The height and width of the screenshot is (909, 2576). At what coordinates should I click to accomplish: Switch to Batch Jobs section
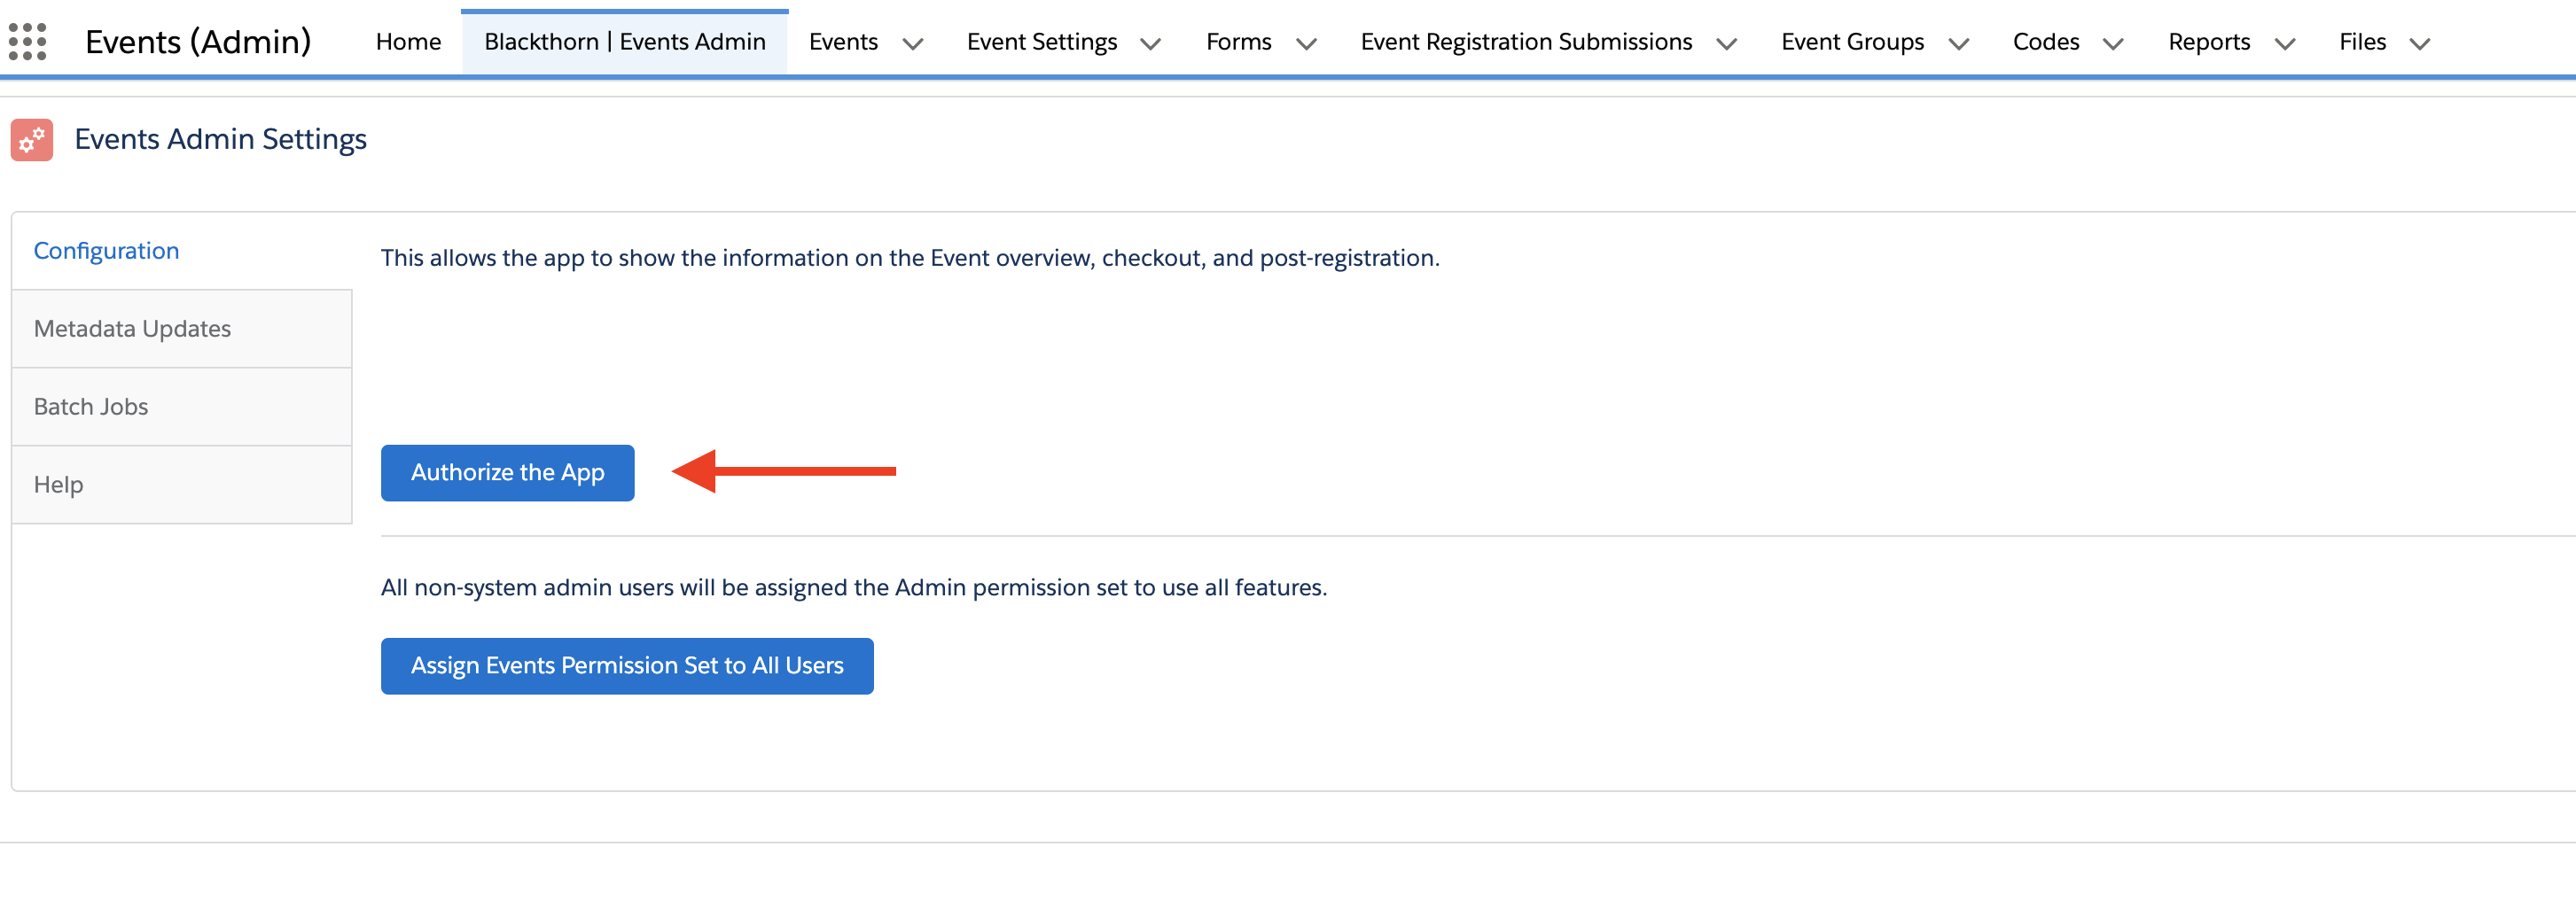pos(91,407)
